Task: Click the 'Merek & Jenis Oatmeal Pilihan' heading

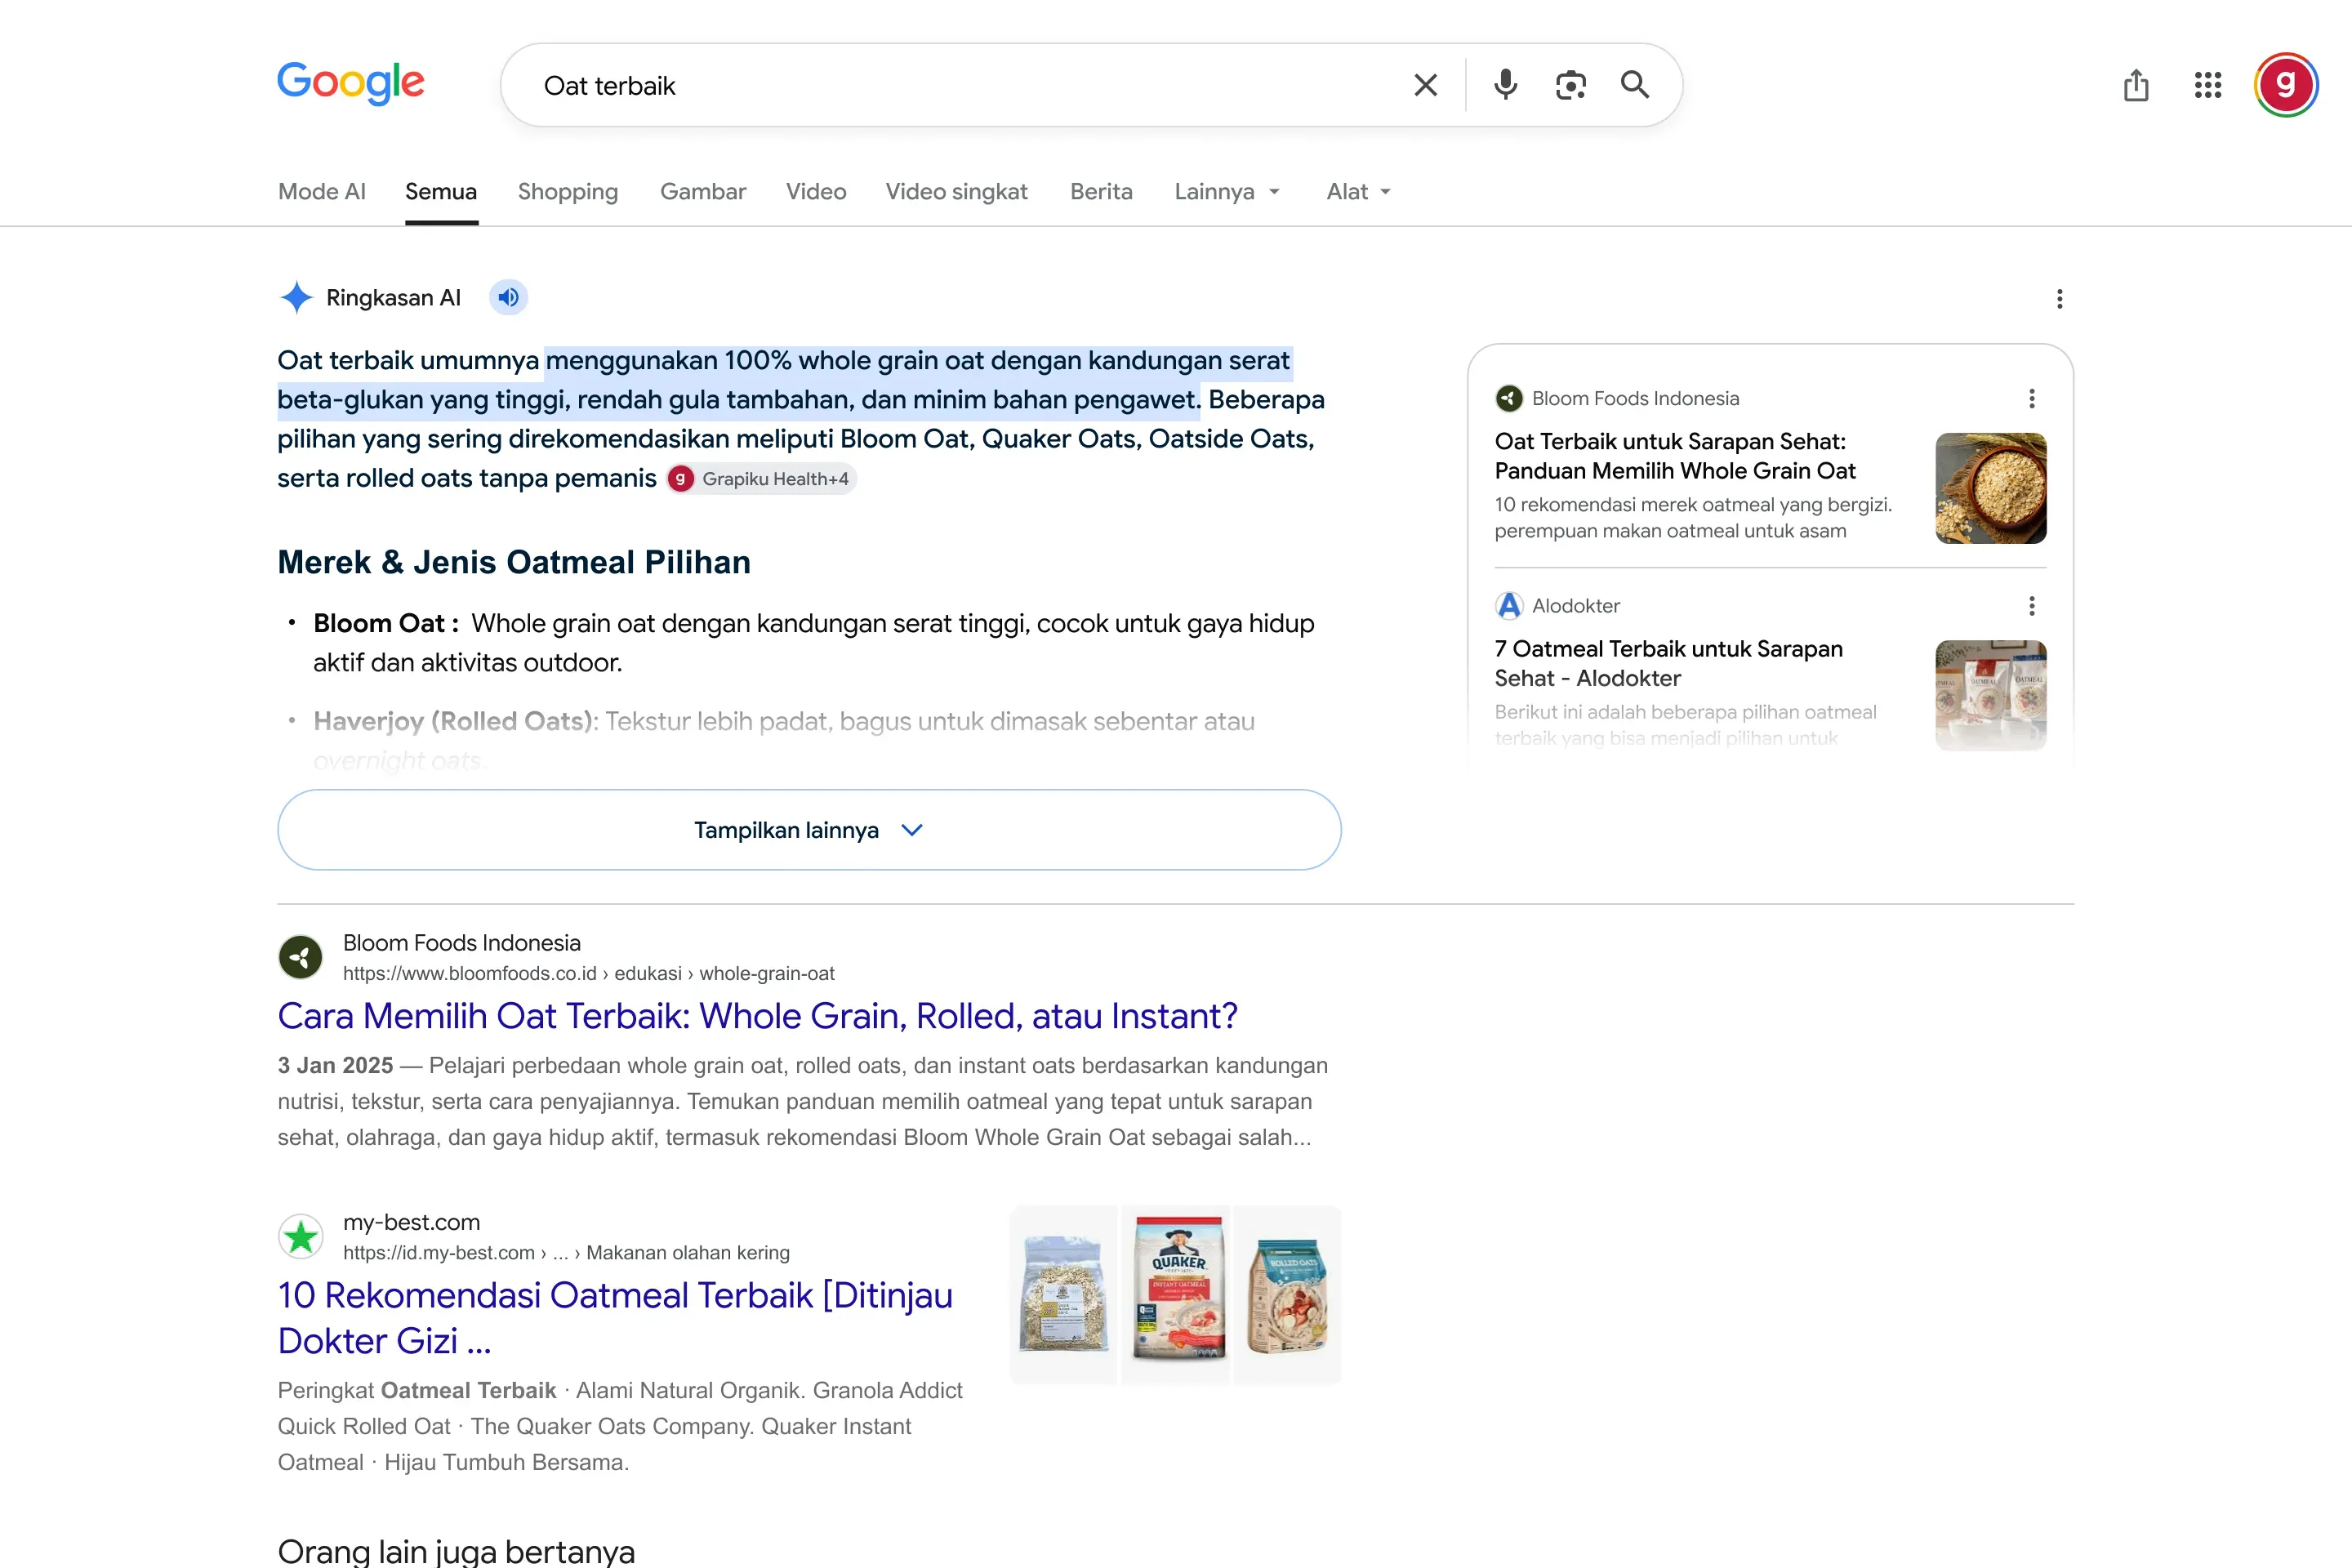Action: pos(514,562)
